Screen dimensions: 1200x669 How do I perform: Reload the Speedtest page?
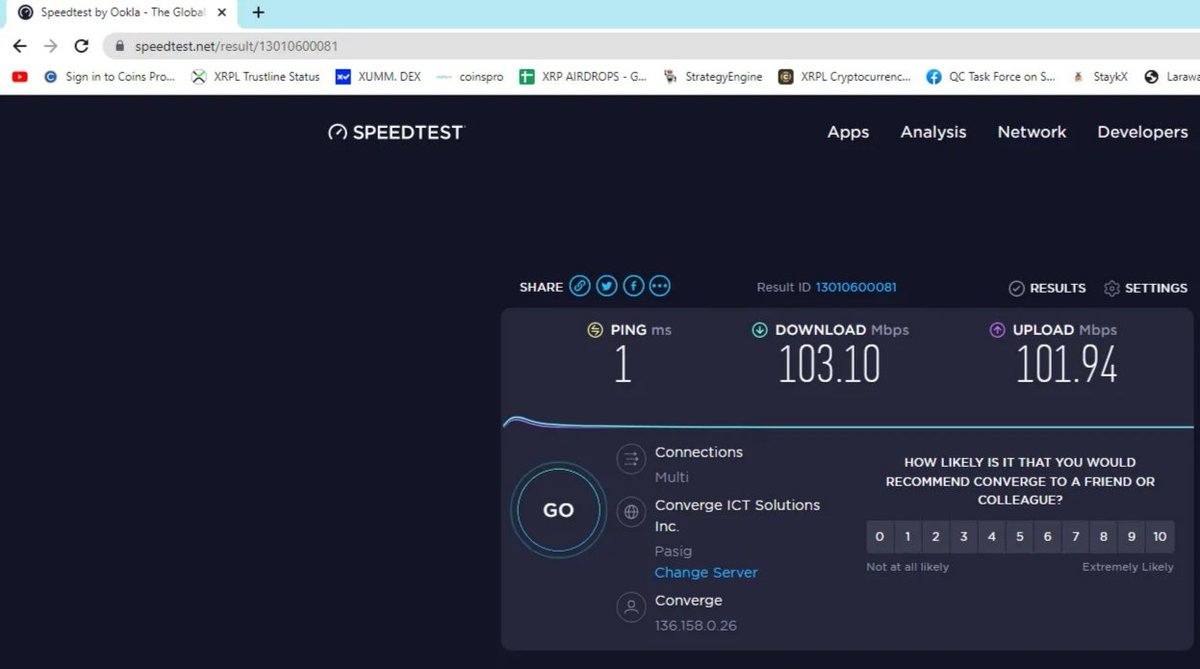[82, 46]
